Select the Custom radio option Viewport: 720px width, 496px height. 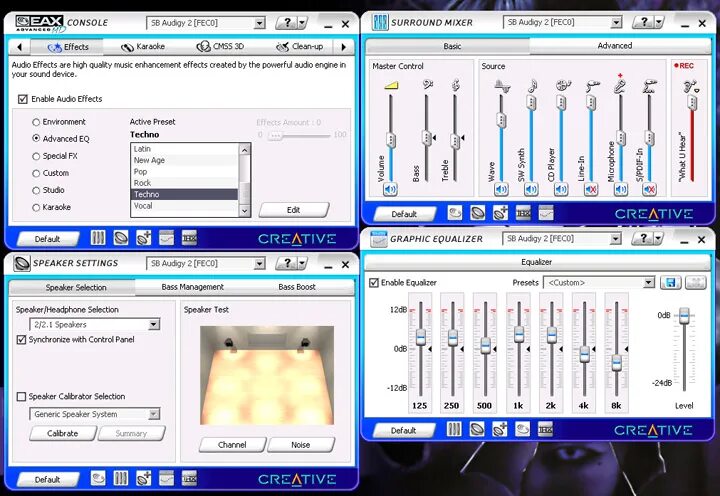coord(36,173)
